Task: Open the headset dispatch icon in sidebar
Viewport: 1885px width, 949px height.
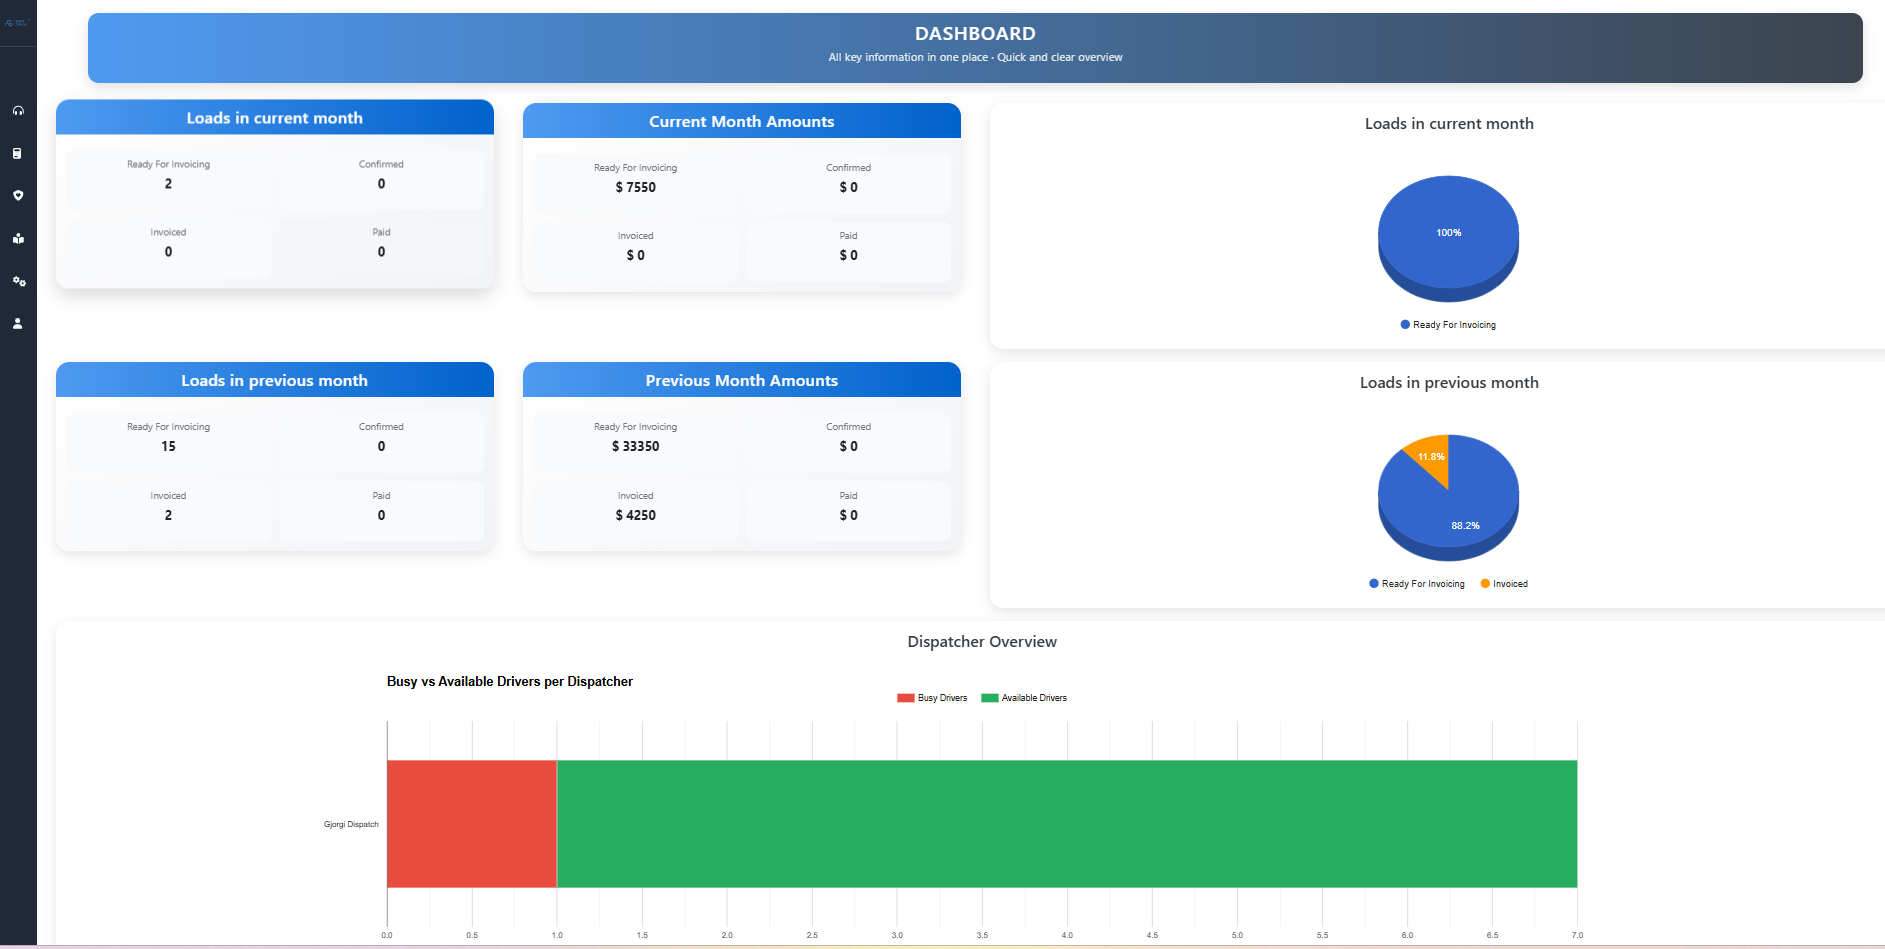Action: 18,111
